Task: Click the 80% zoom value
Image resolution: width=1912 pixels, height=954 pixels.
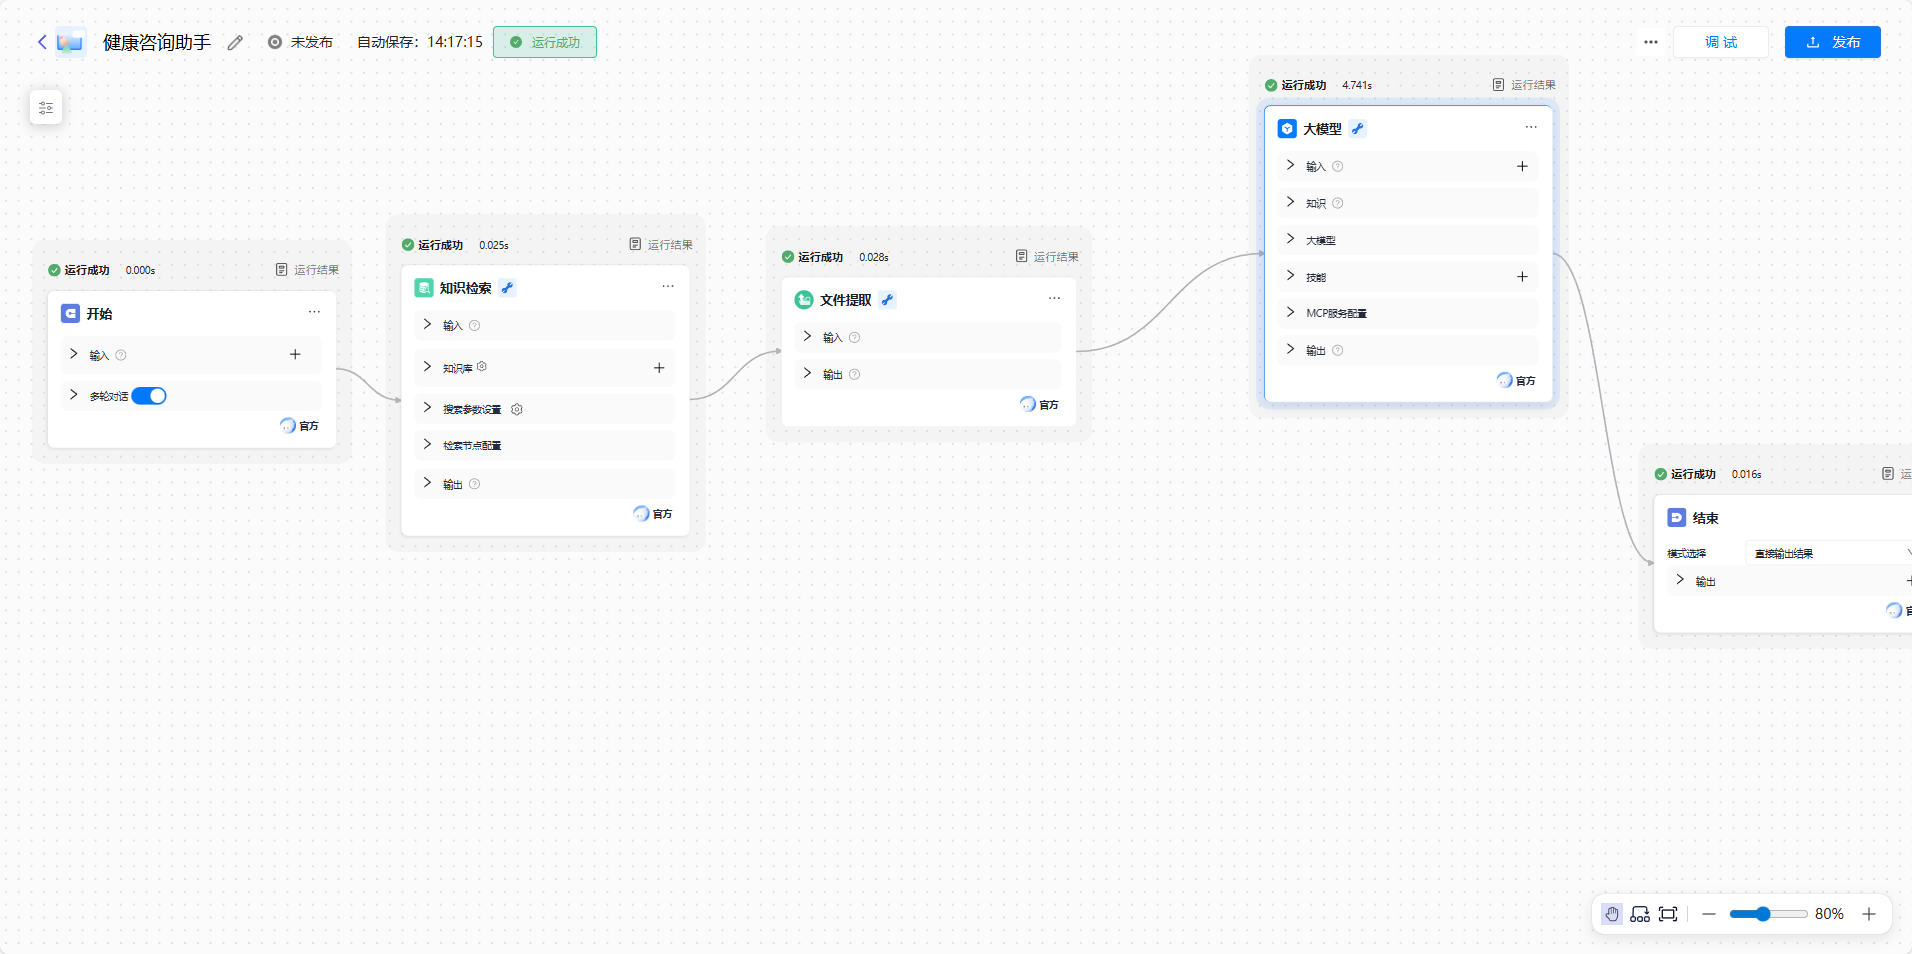Action: [x=1829, y=914]
